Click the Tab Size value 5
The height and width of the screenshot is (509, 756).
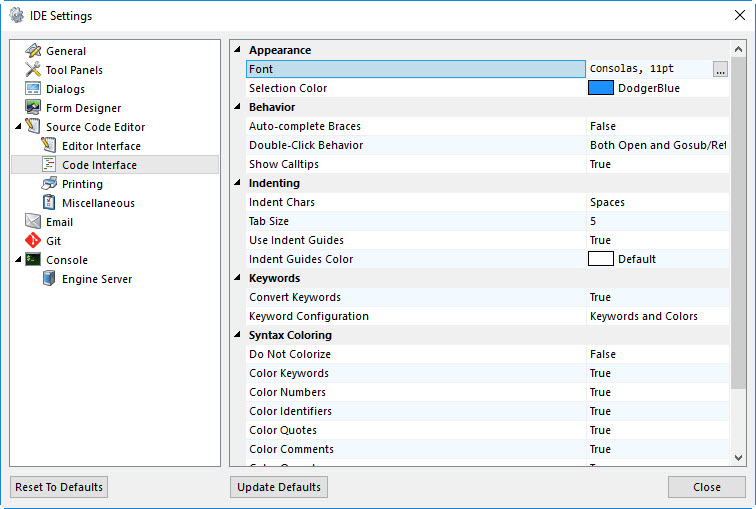[x=657, y=221]
